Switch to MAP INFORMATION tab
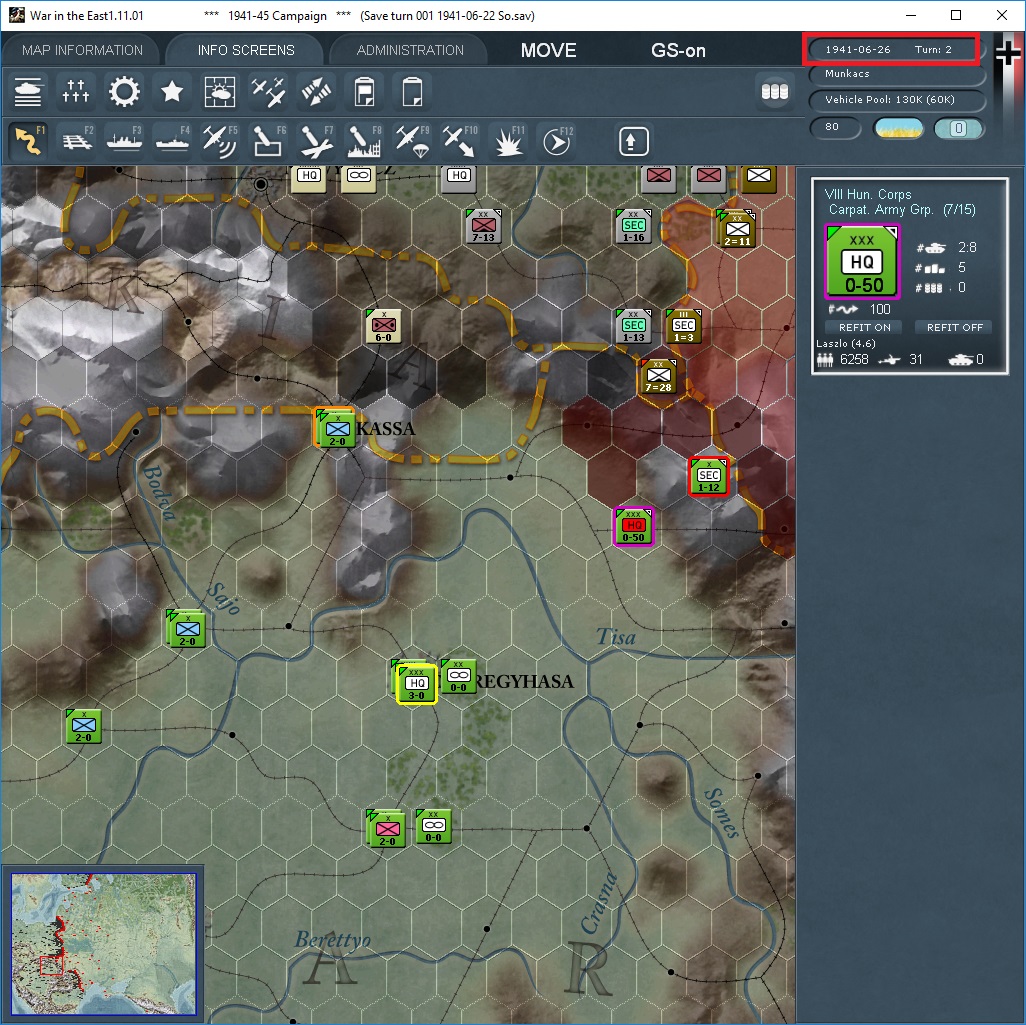Screen dimensions: 1026x1025 [82, 50]
